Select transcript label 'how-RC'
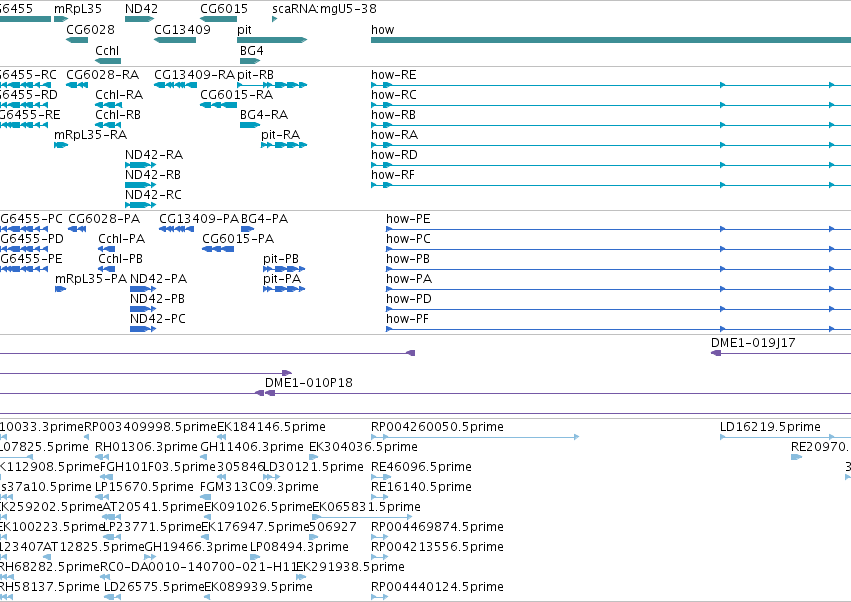Image resolution: width=851 pixels, height=602 pixels. point(393,95)
